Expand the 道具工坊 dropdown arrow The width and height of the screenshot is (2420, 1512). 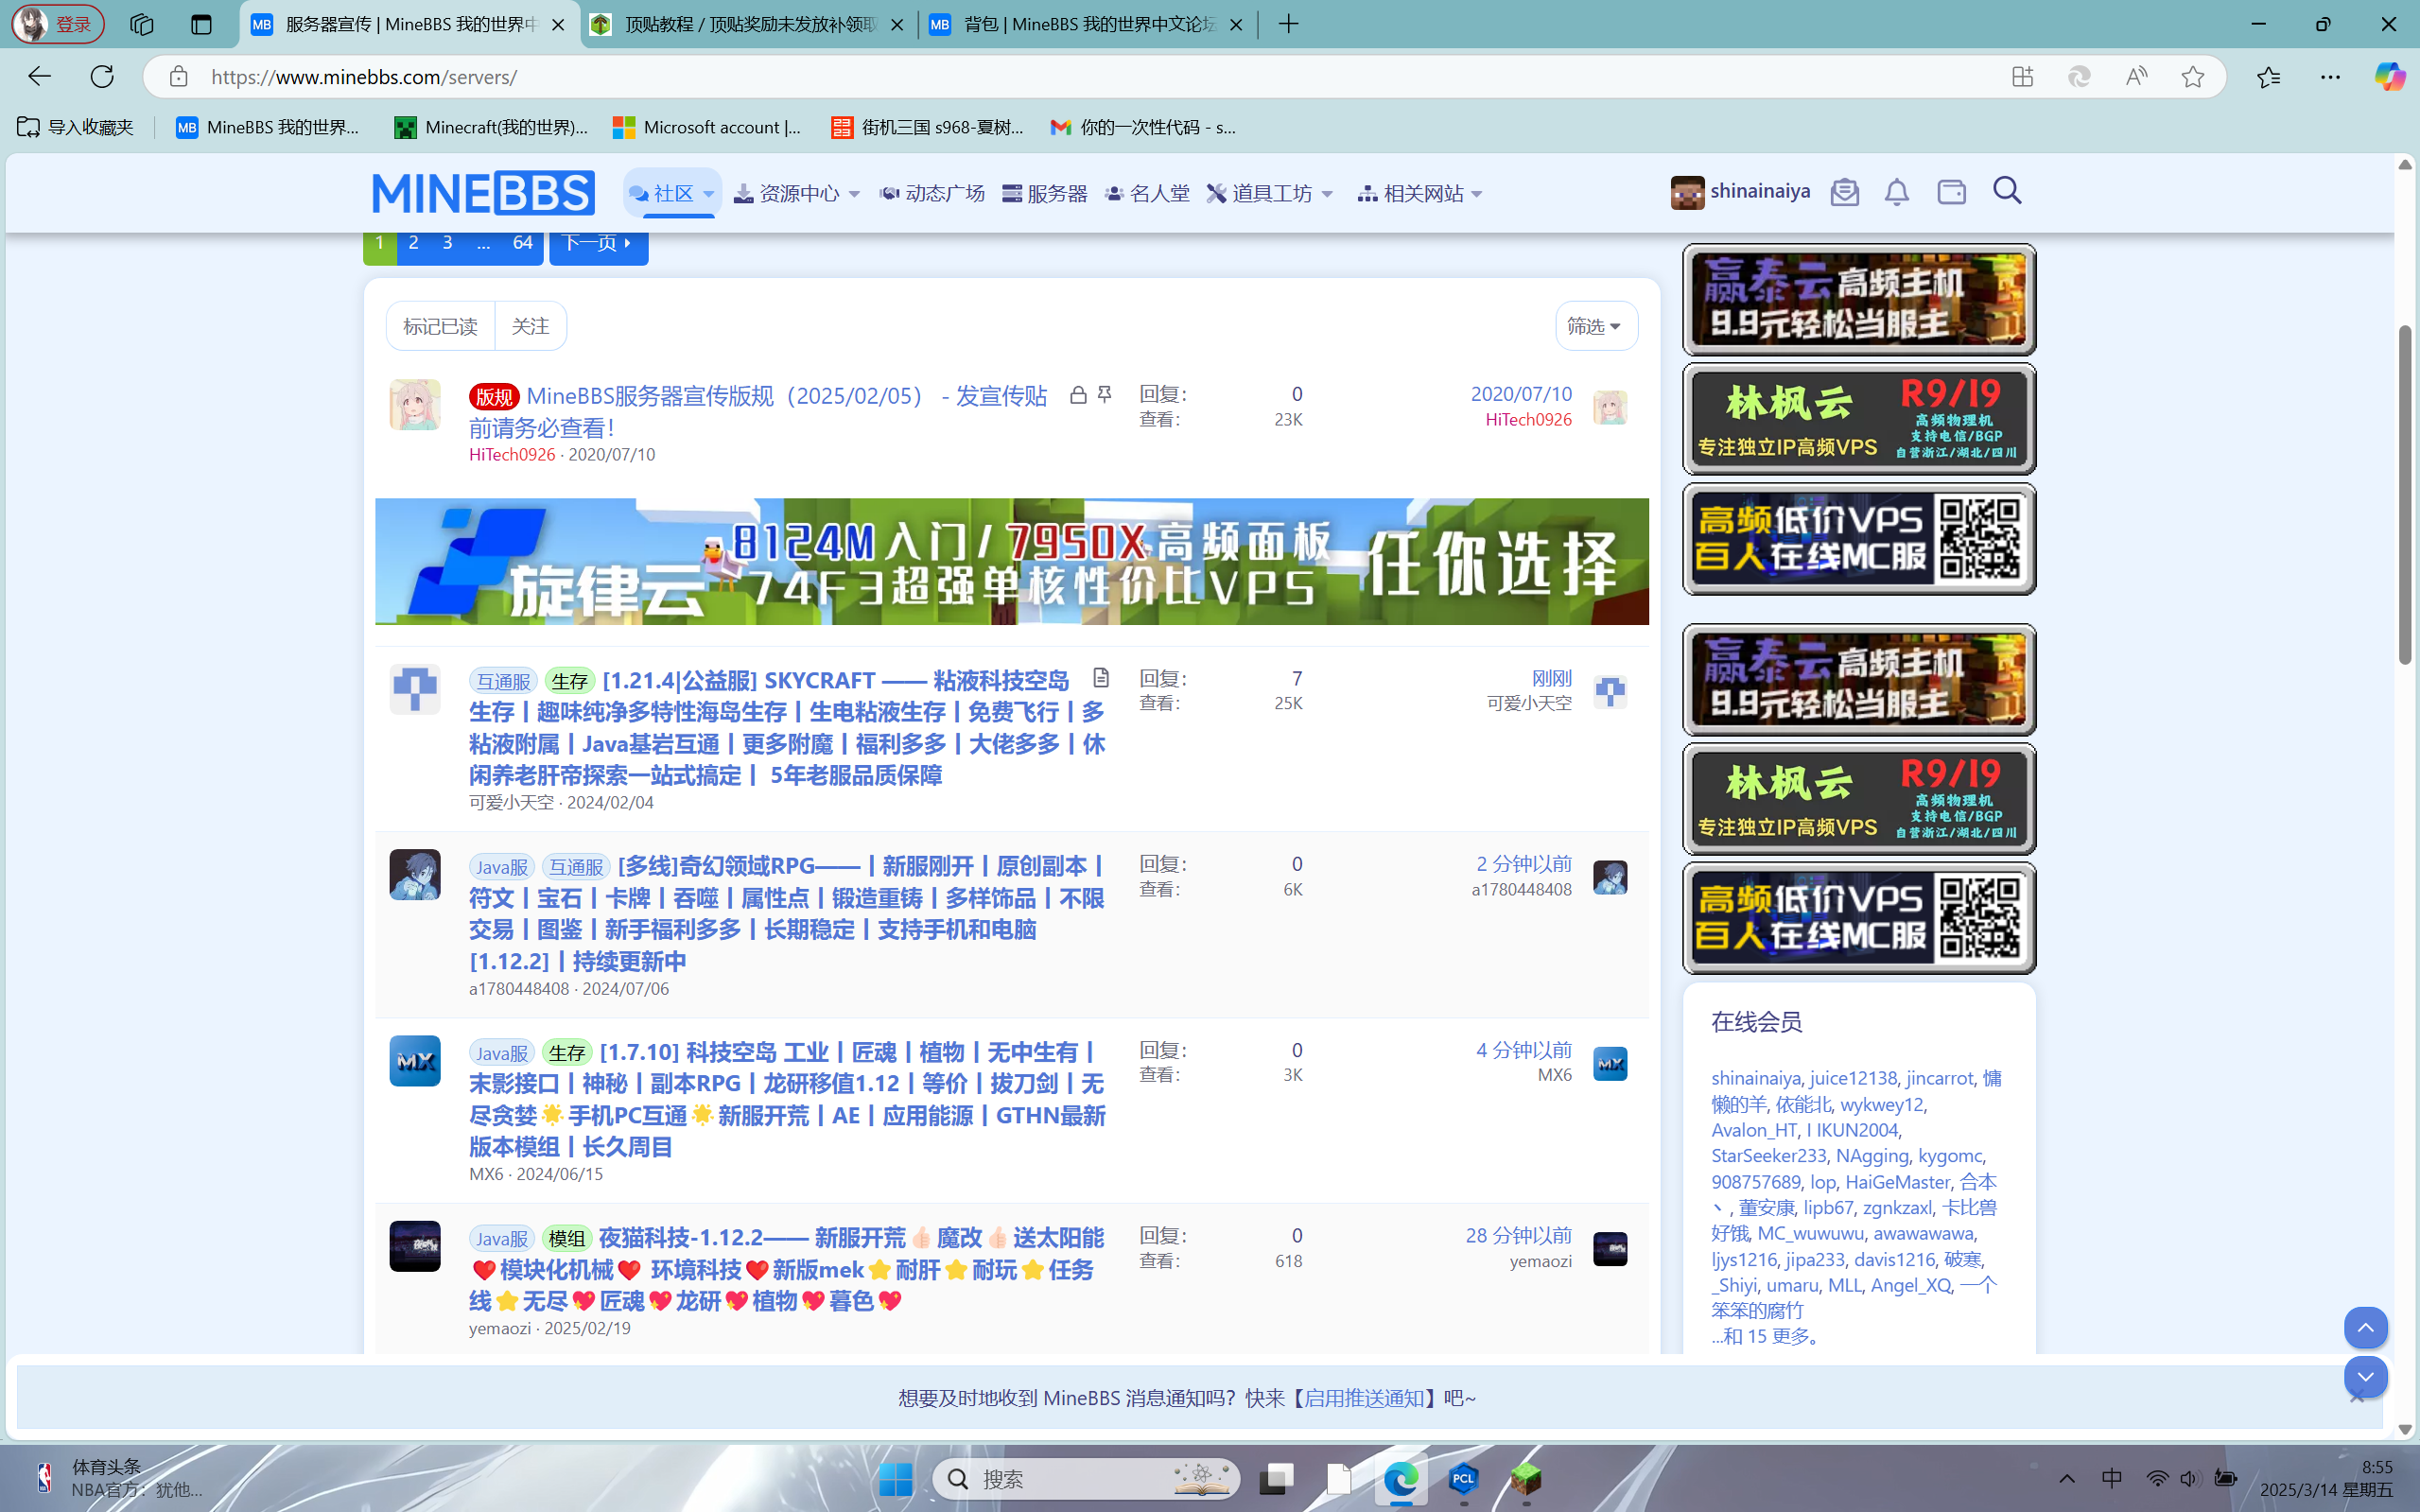1327,194
